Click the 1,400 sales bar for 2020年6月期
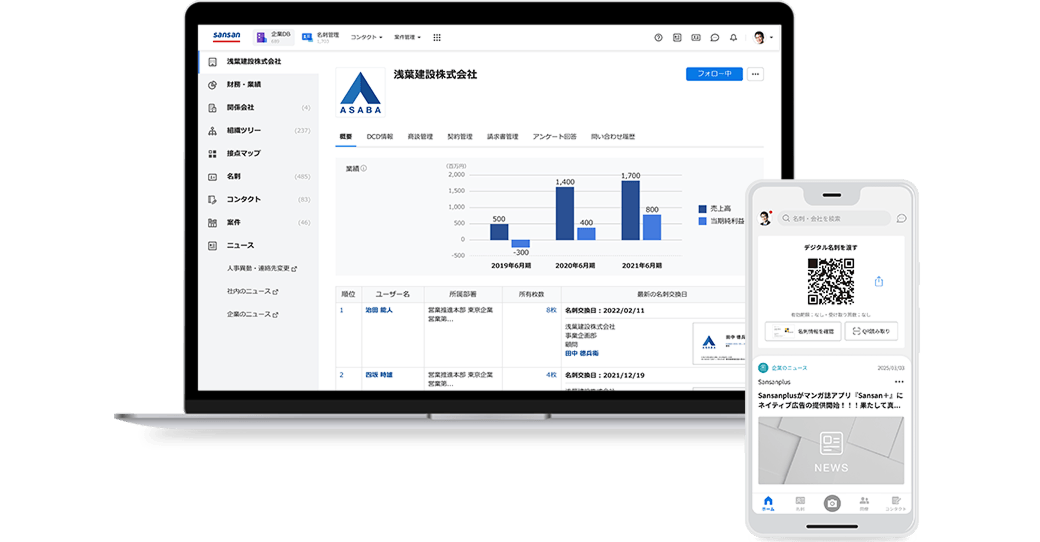 [x=564, y=213]
